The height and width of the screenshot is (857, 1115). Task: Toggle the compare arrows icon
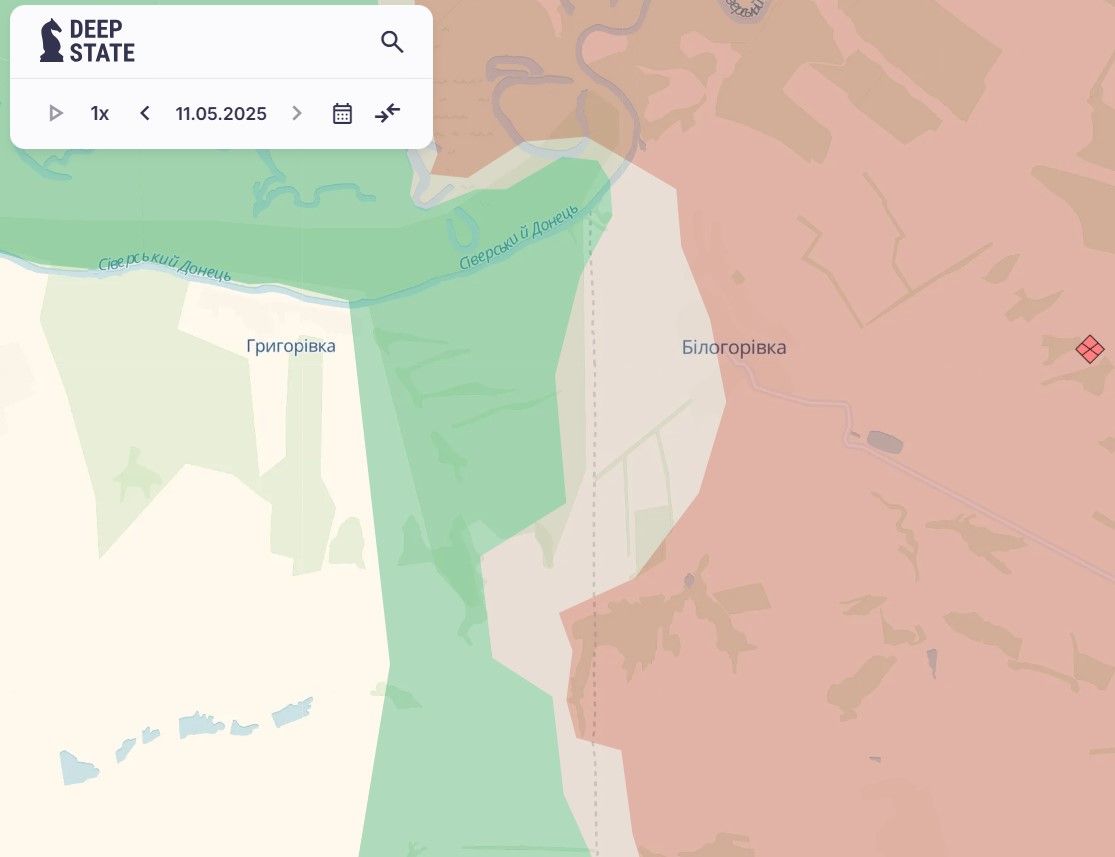pyautogui.click(x=387, y=114)
